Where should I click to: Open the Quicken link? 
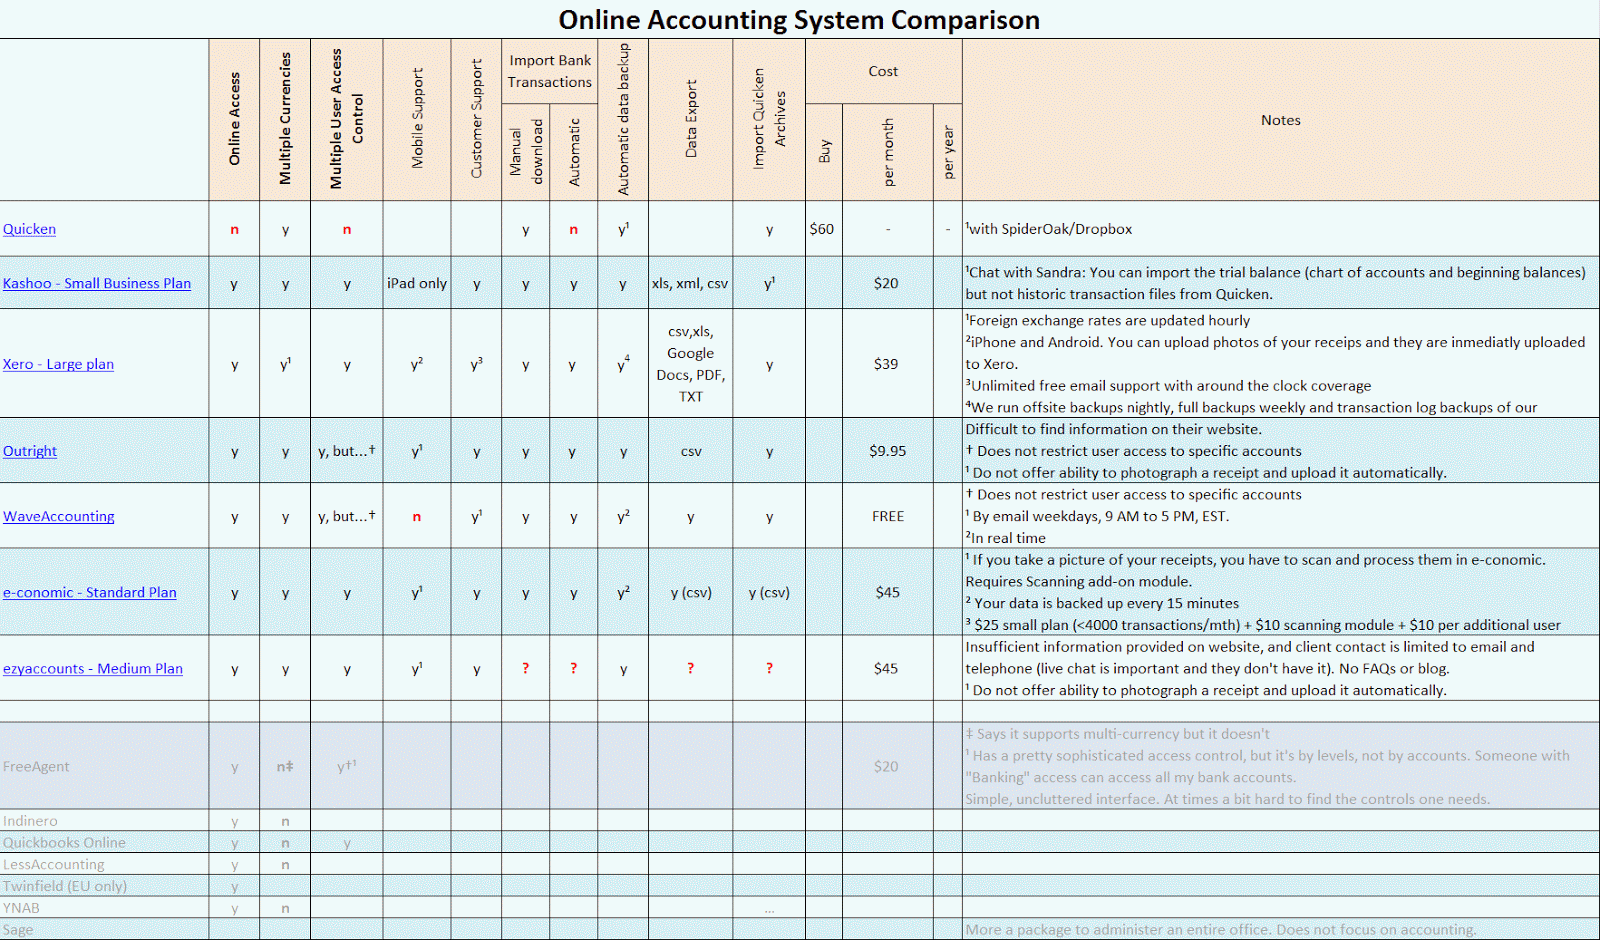[x=29, y=229]
